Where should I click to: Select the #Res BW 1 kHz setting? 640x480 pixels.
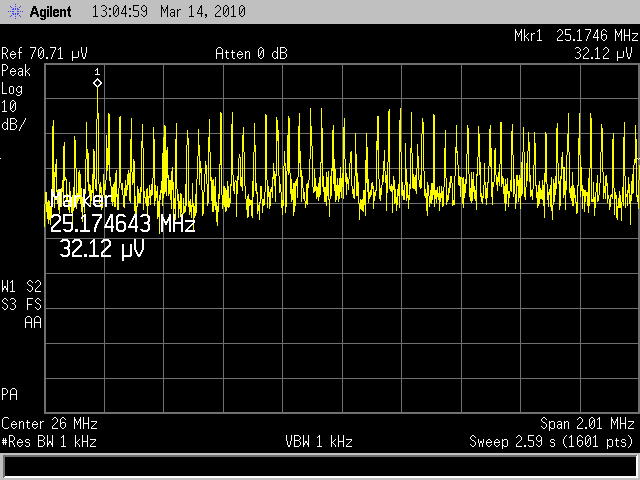click(49, 441)
